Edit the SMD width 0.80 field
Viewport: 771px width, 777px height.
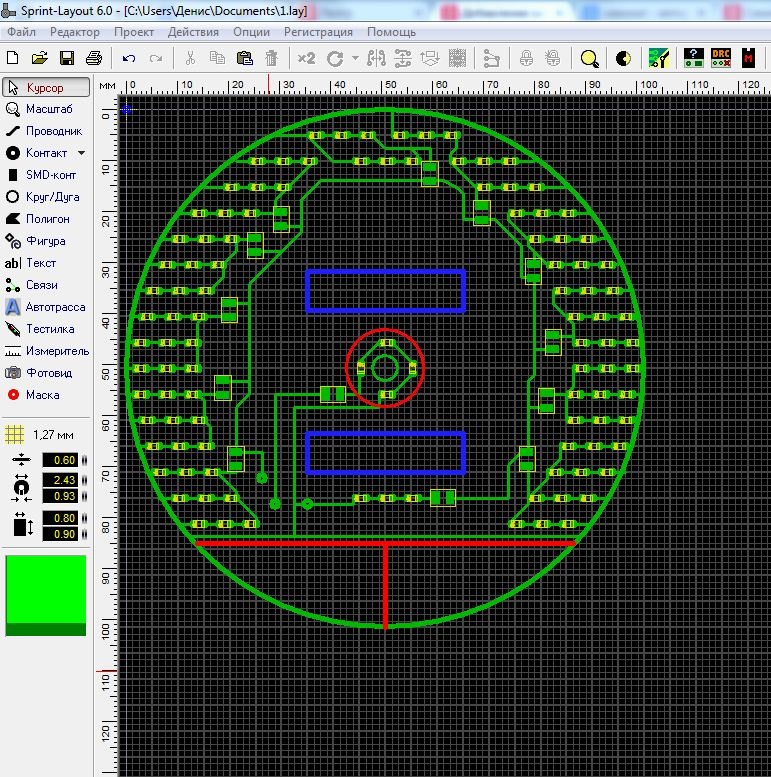click(x=60, y=518)
